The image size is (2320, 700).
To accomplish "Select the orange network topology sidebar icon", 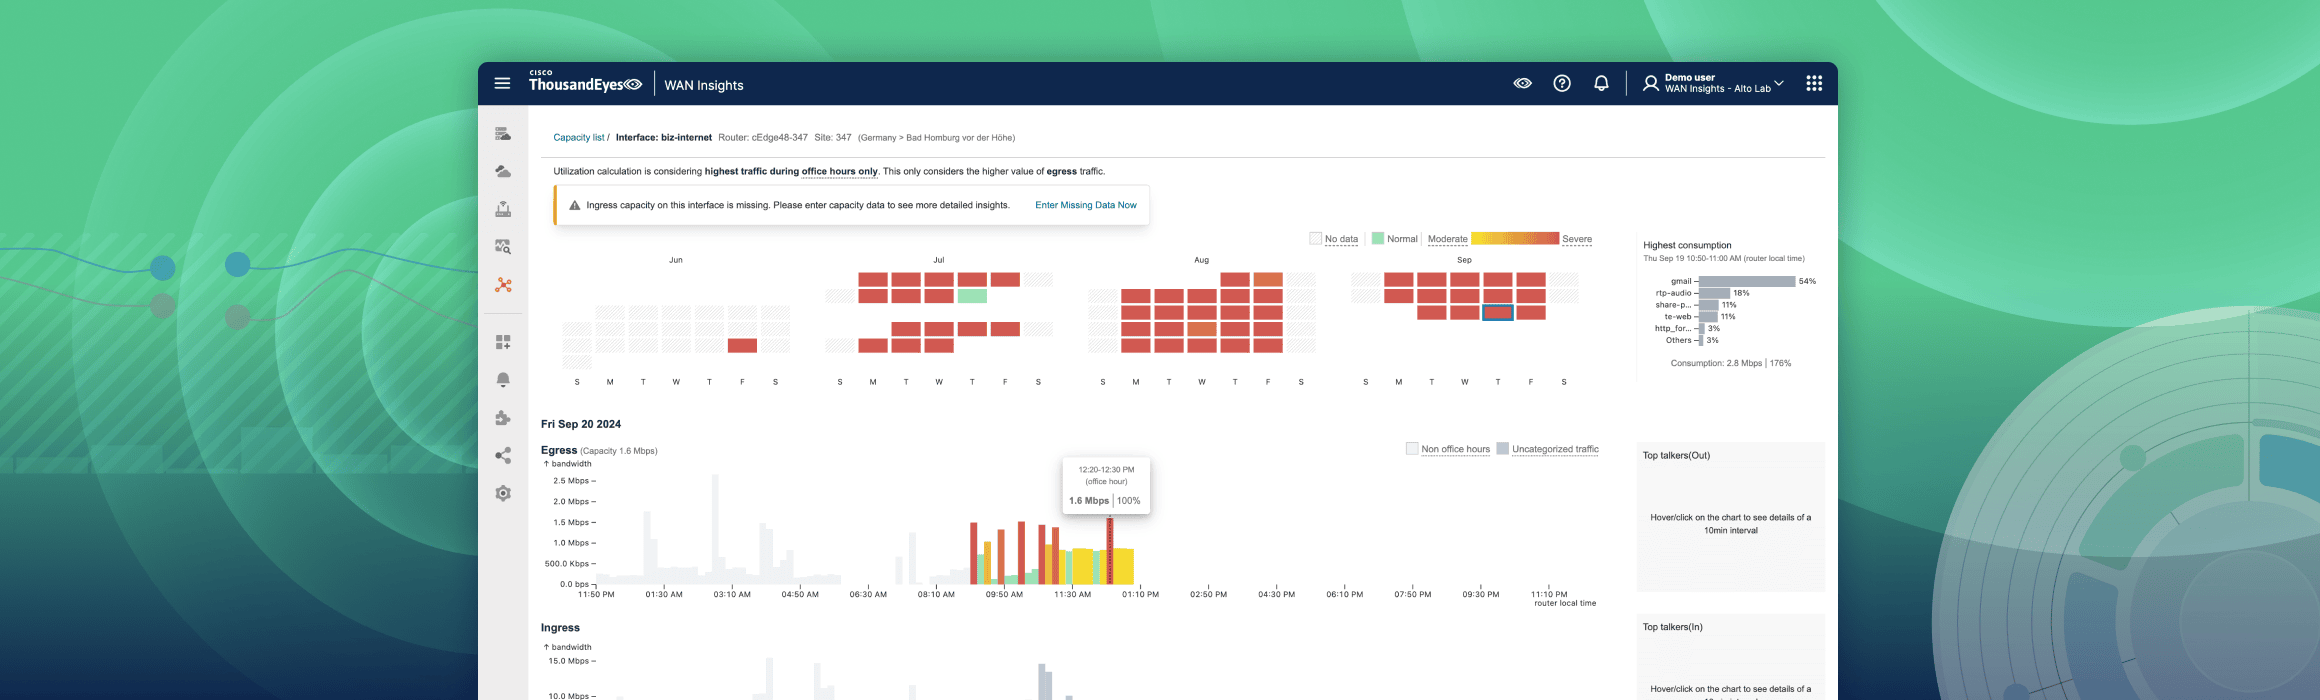I will (503, 285).
